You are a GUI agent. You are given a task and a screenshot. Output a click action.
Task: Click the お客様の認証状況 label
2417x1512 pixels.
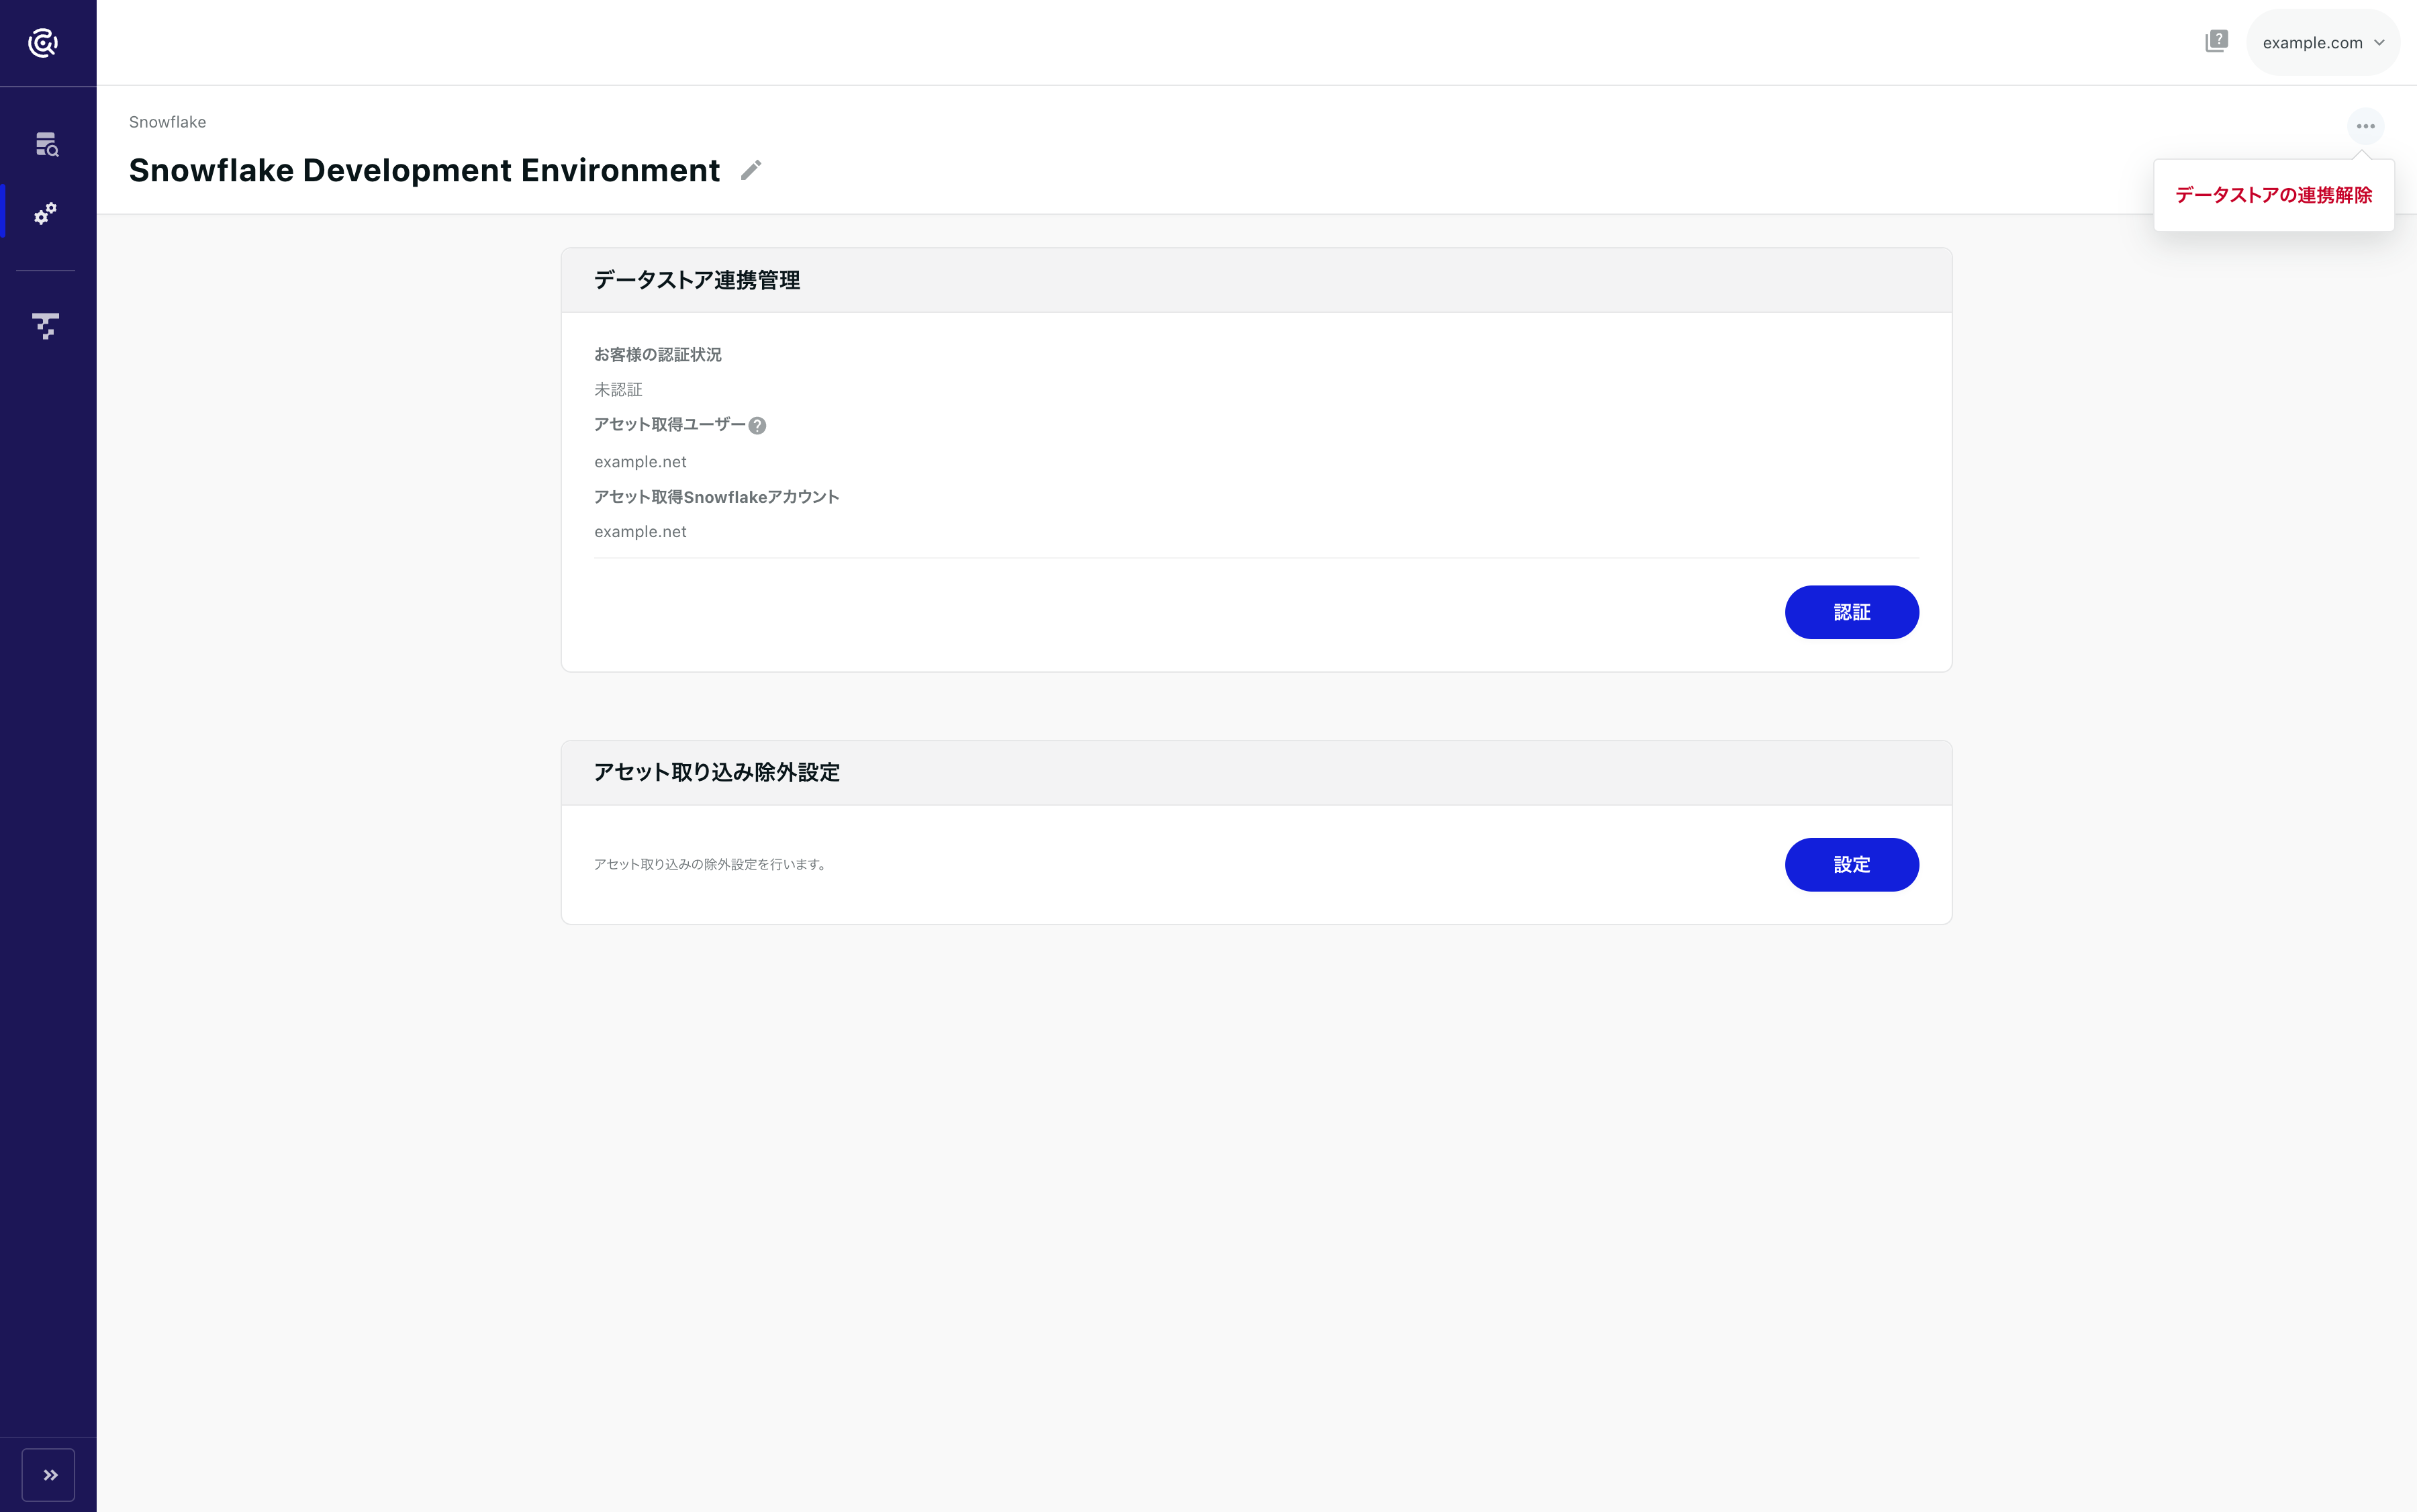tap(657, 355)
